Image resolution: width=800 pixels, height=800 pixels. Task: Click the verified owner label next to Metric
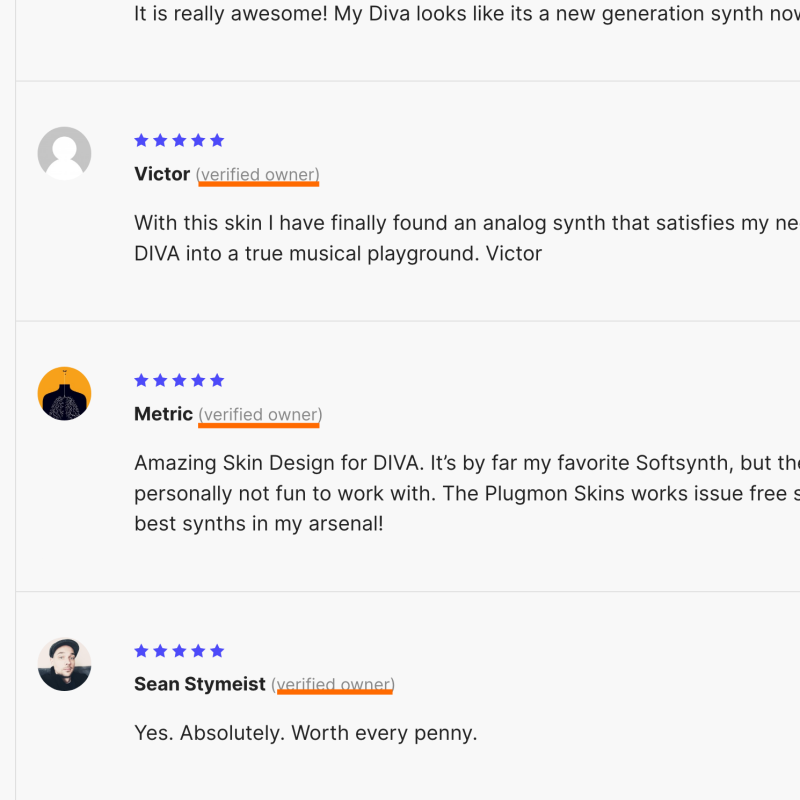point(260,415)
